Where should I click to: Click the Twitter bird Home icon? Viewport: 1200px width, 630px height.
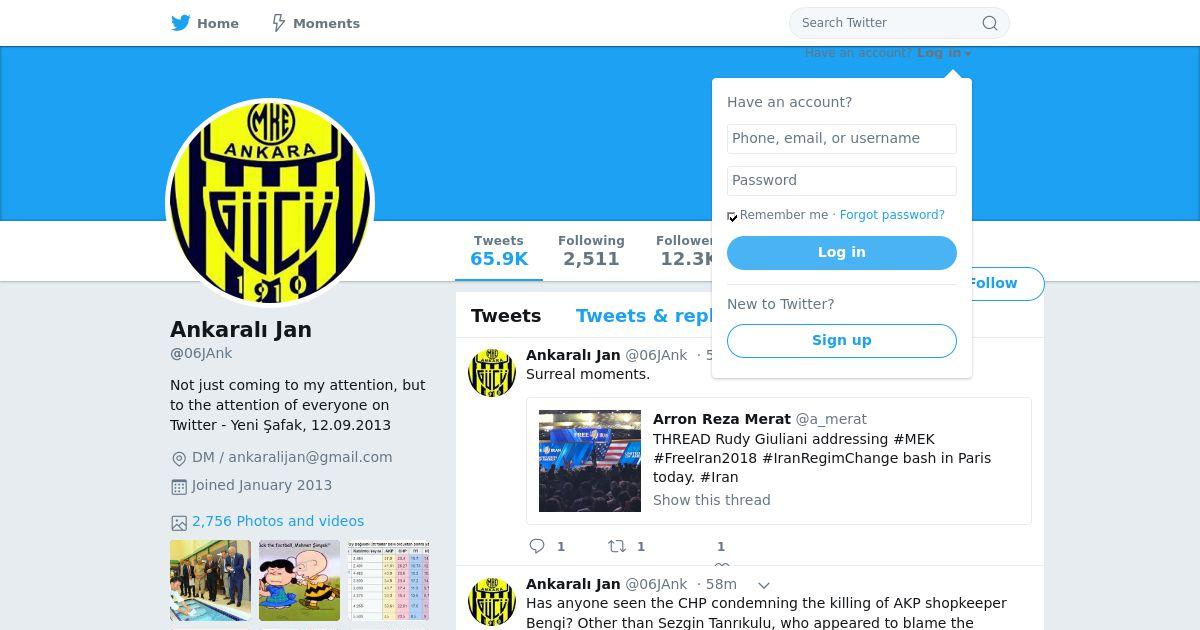coord(181,23)
